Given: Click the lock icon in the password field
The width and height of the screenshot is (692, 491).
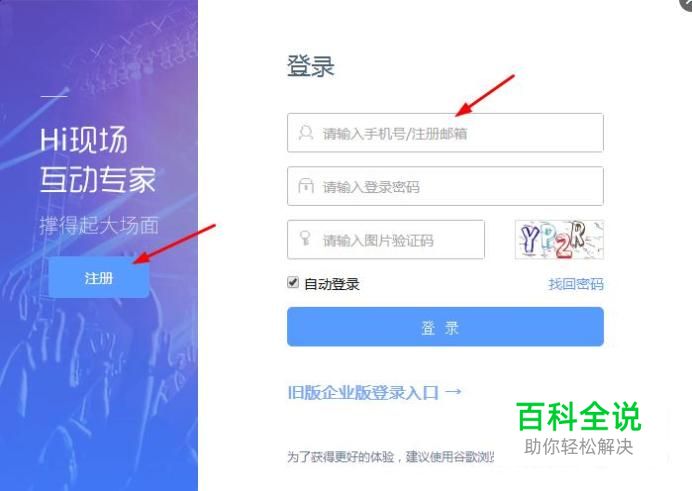Looking at the screenshot, I should coord(305,186).
